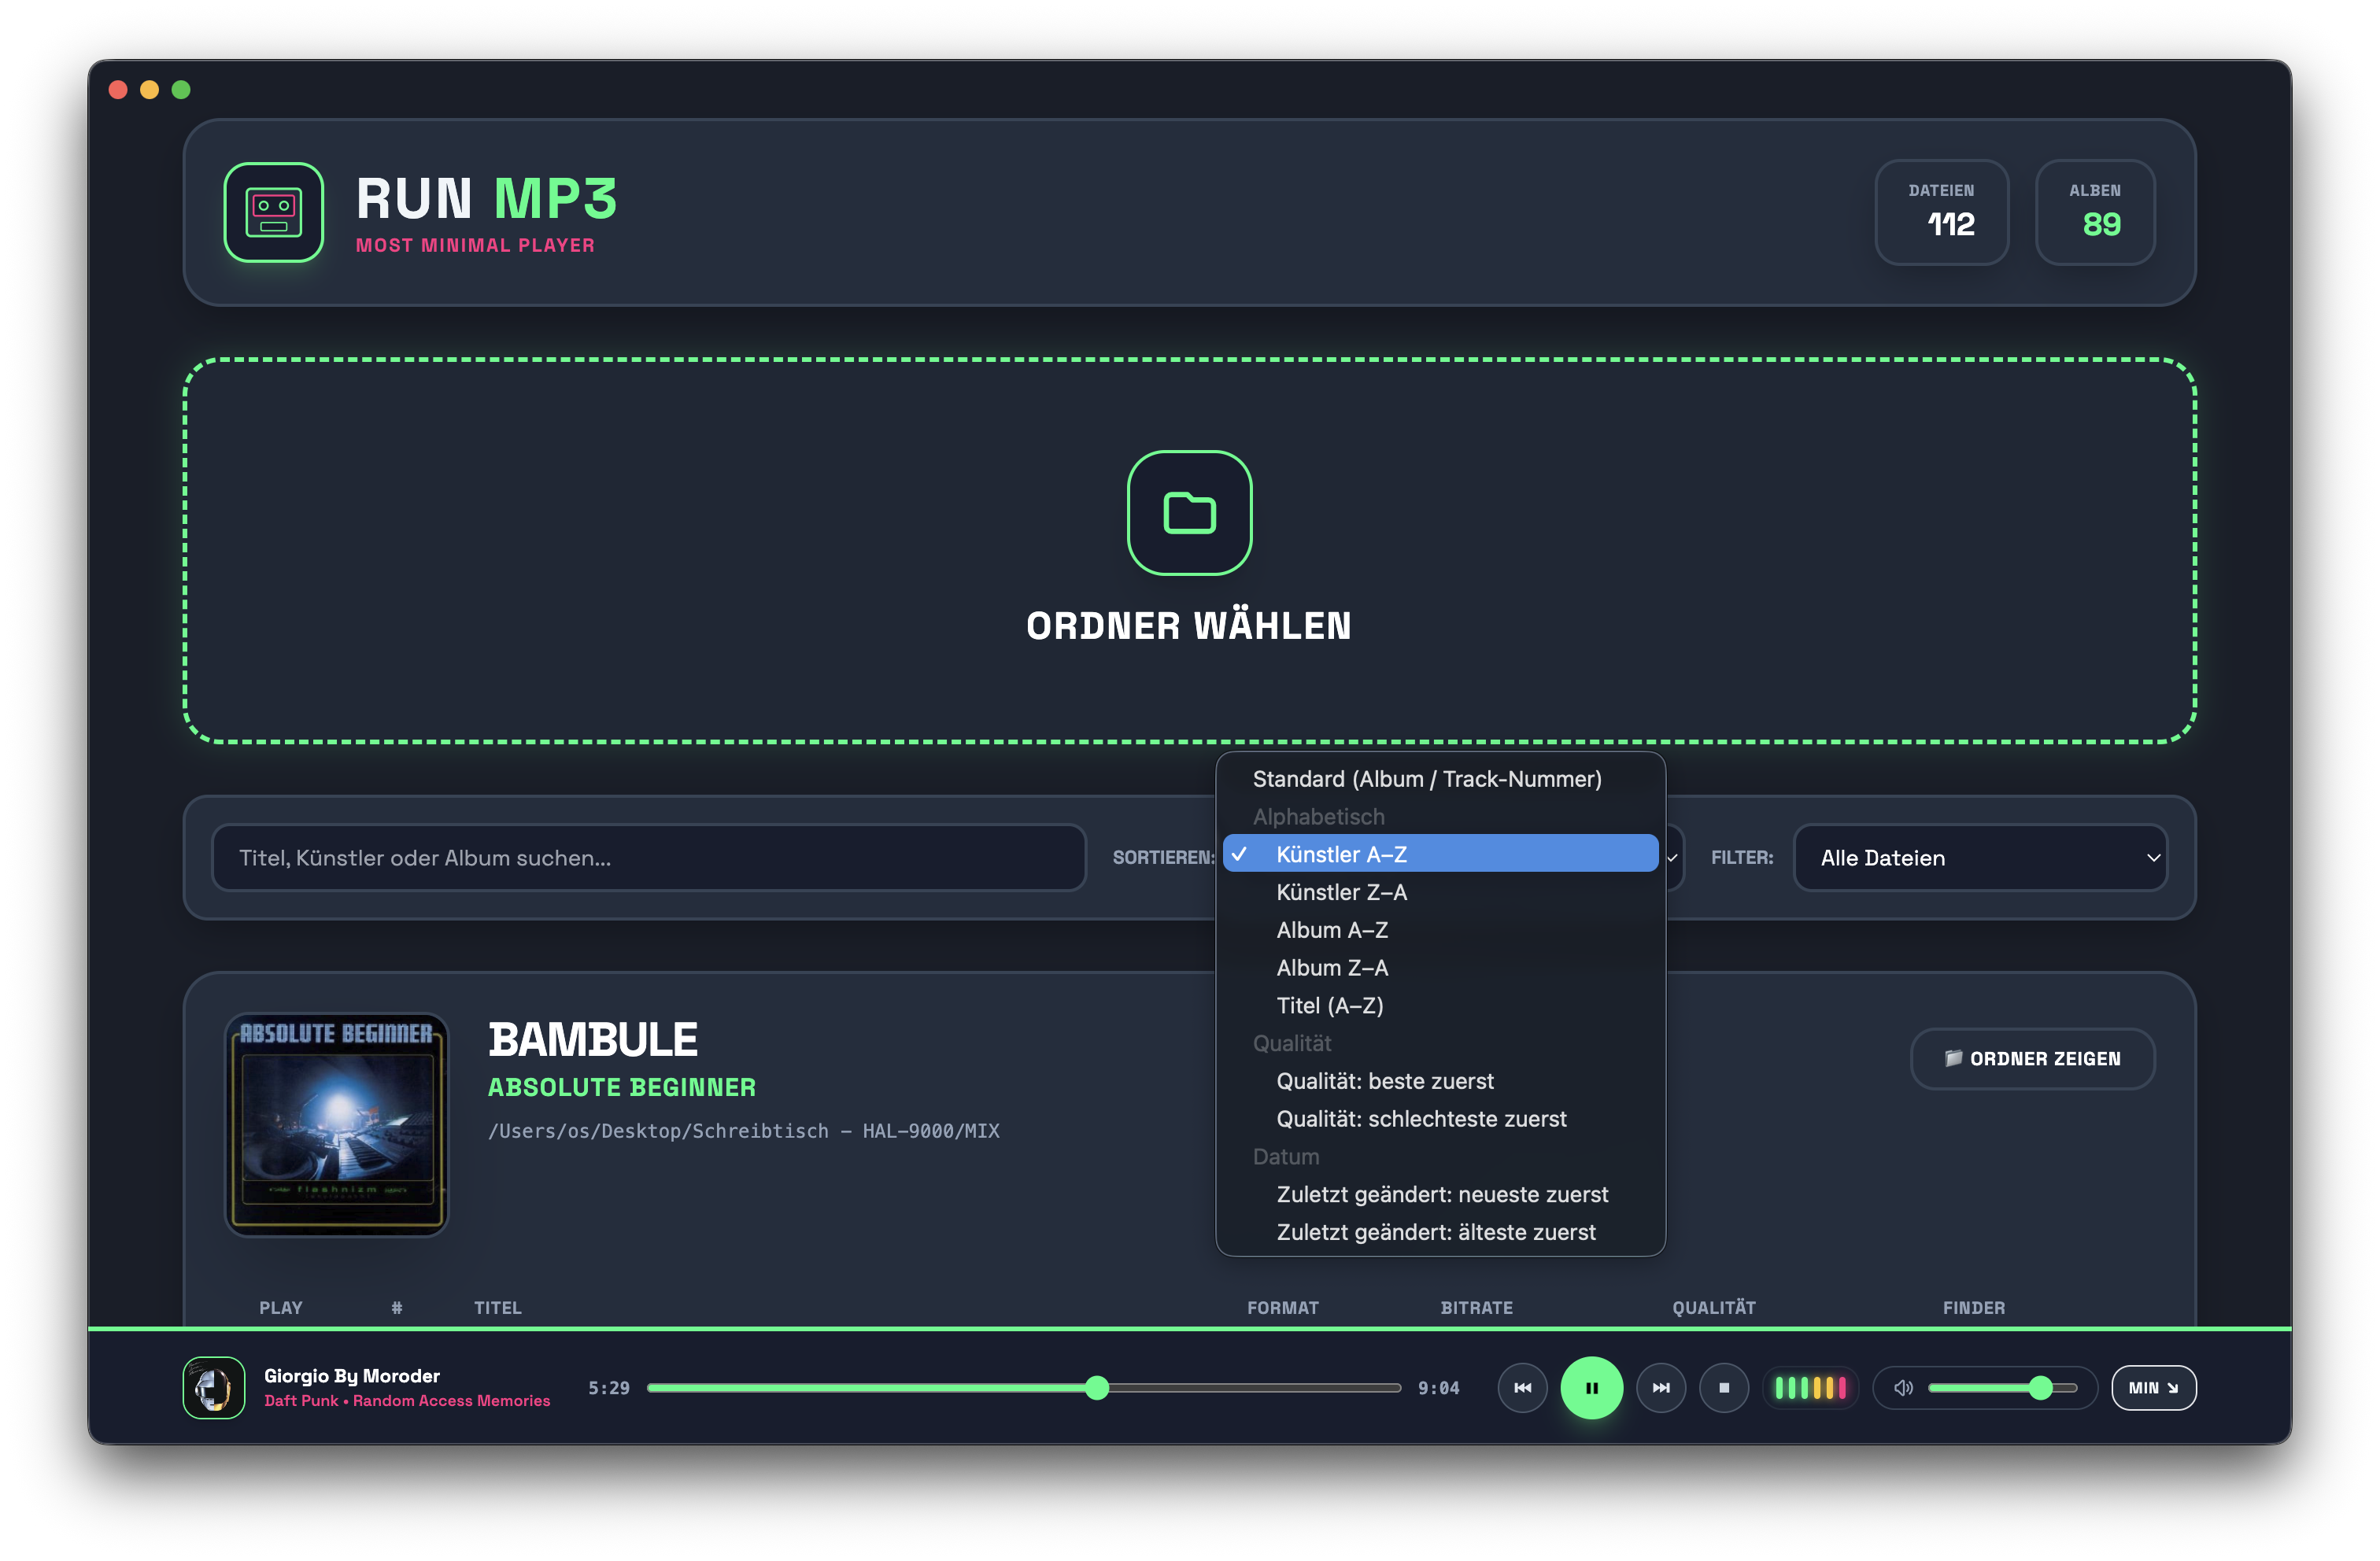The height and width of the screenshot is (1561, 2380).
Task: Click the green macOS zoom window button
Action: coord(181,89)
